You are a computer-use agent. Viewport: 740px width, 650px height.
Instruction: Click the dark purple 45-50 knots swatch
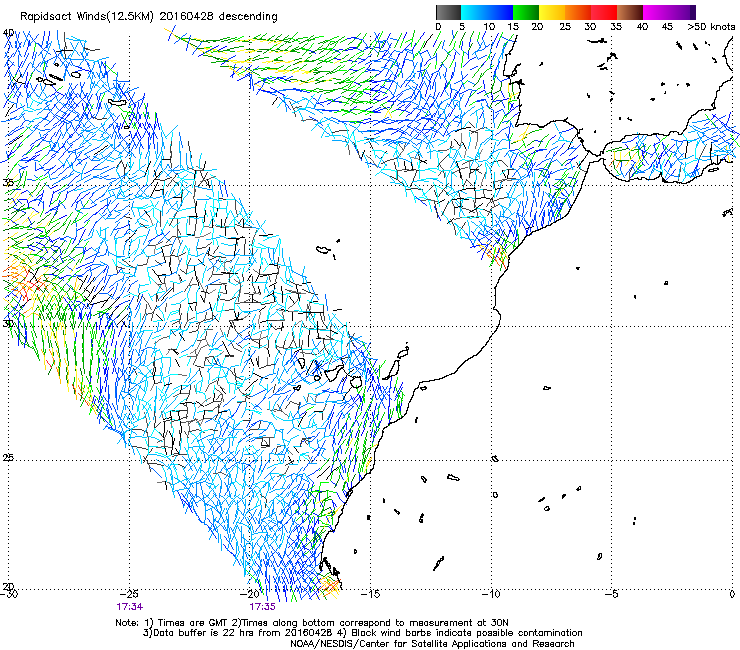tap(682, 12)
